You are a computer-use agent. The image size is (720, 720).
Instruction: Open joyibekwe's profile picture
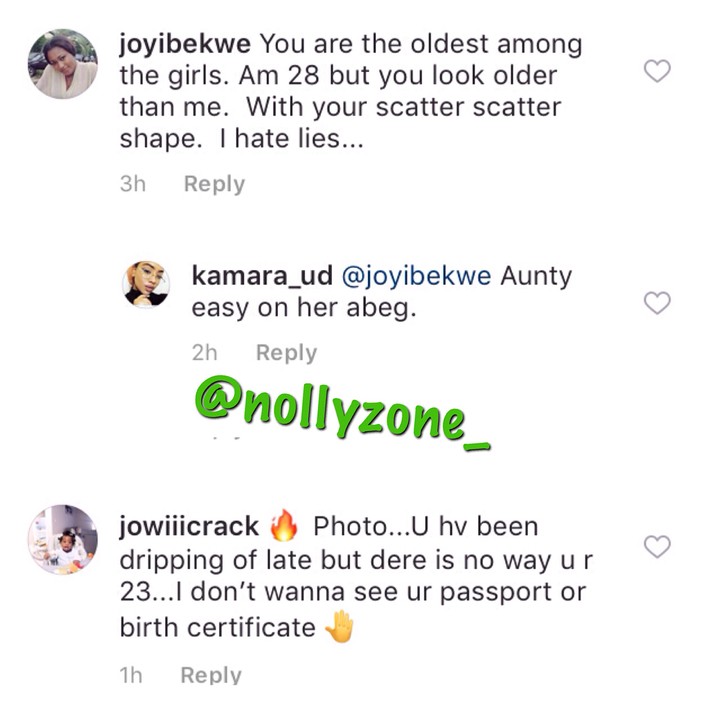click(61, 64)
